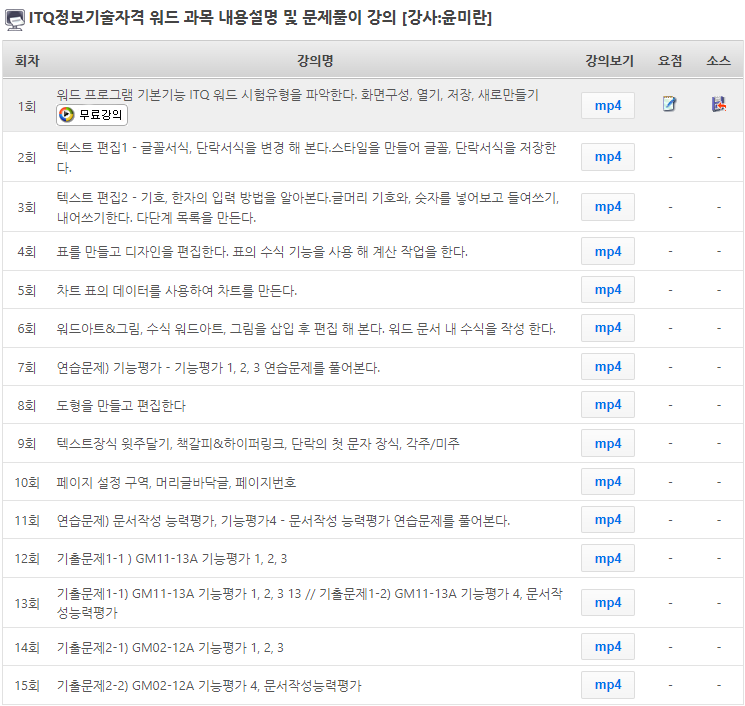Open mp4 video for lecture 8회
Viewport: 745px width, 706px height.
(608, 405)
